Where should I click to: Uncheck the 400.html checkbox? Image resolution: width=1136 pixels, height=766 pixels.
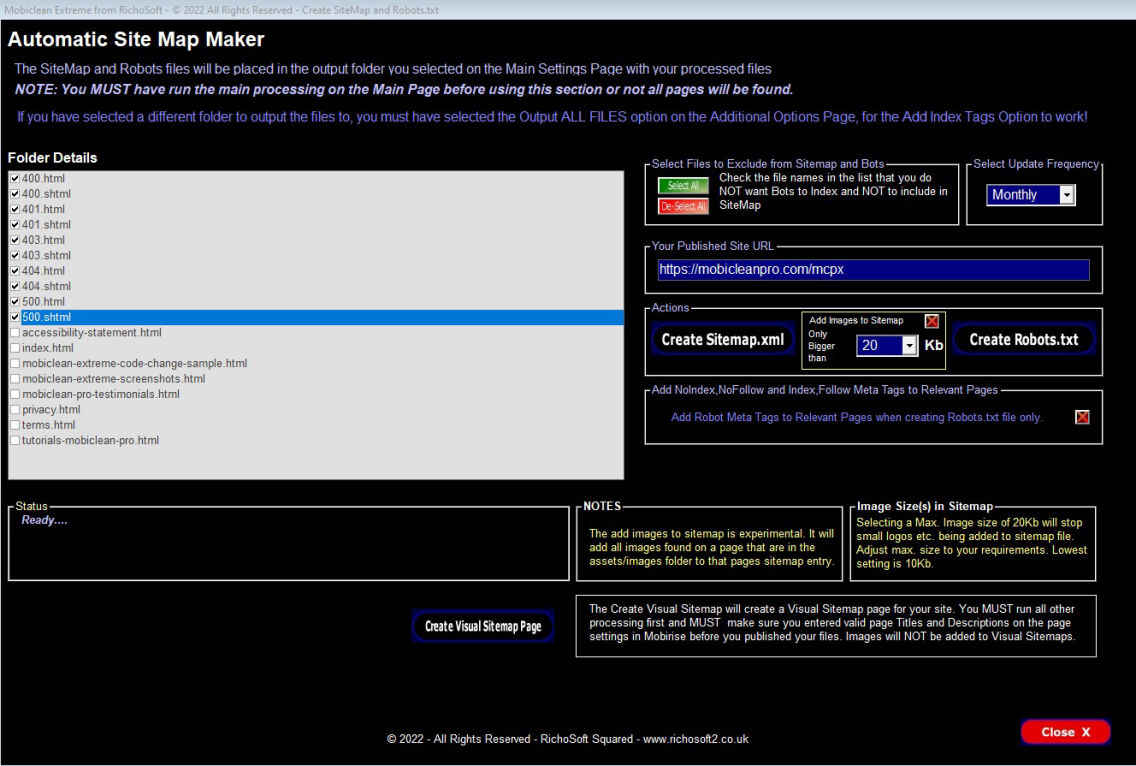(14, 178)
